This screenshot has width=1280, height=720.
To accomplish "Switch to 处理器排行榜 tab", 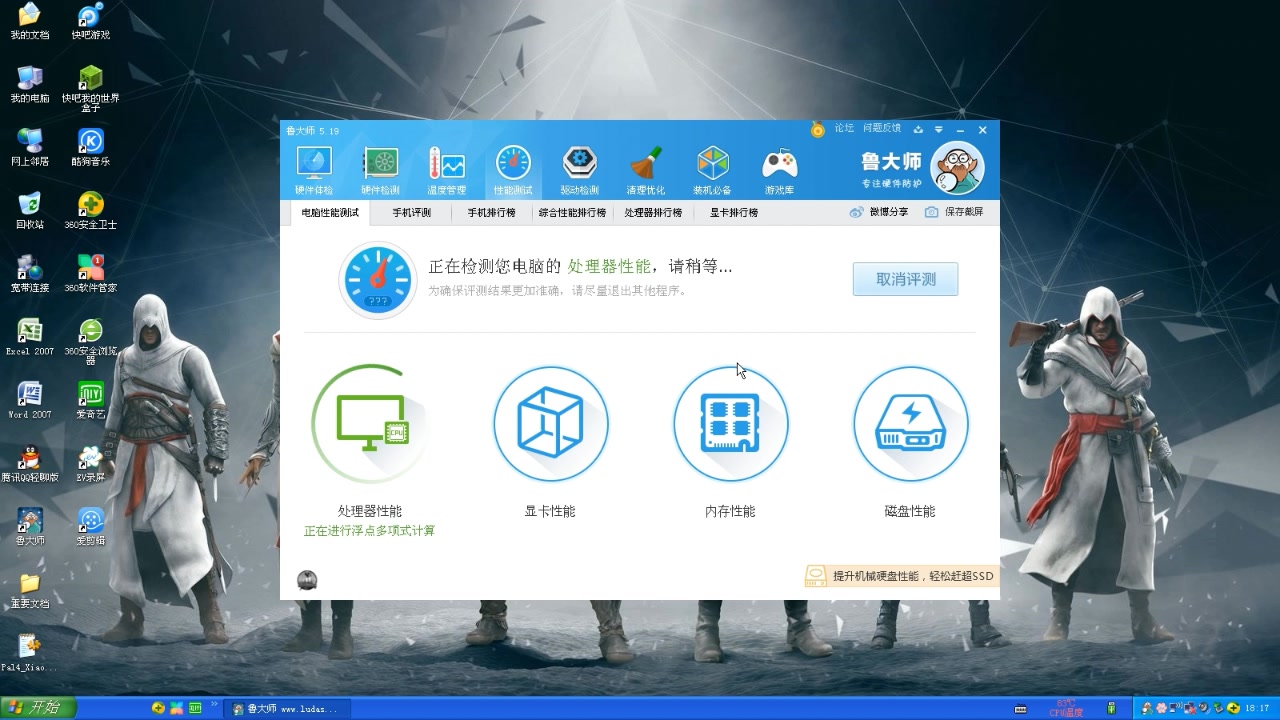I will click(653, 213).
